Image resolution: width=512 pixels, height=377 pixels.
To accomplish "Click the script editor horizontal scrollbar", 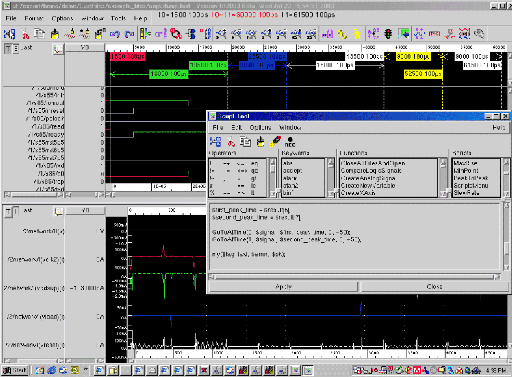I will (x=355, y=277).
